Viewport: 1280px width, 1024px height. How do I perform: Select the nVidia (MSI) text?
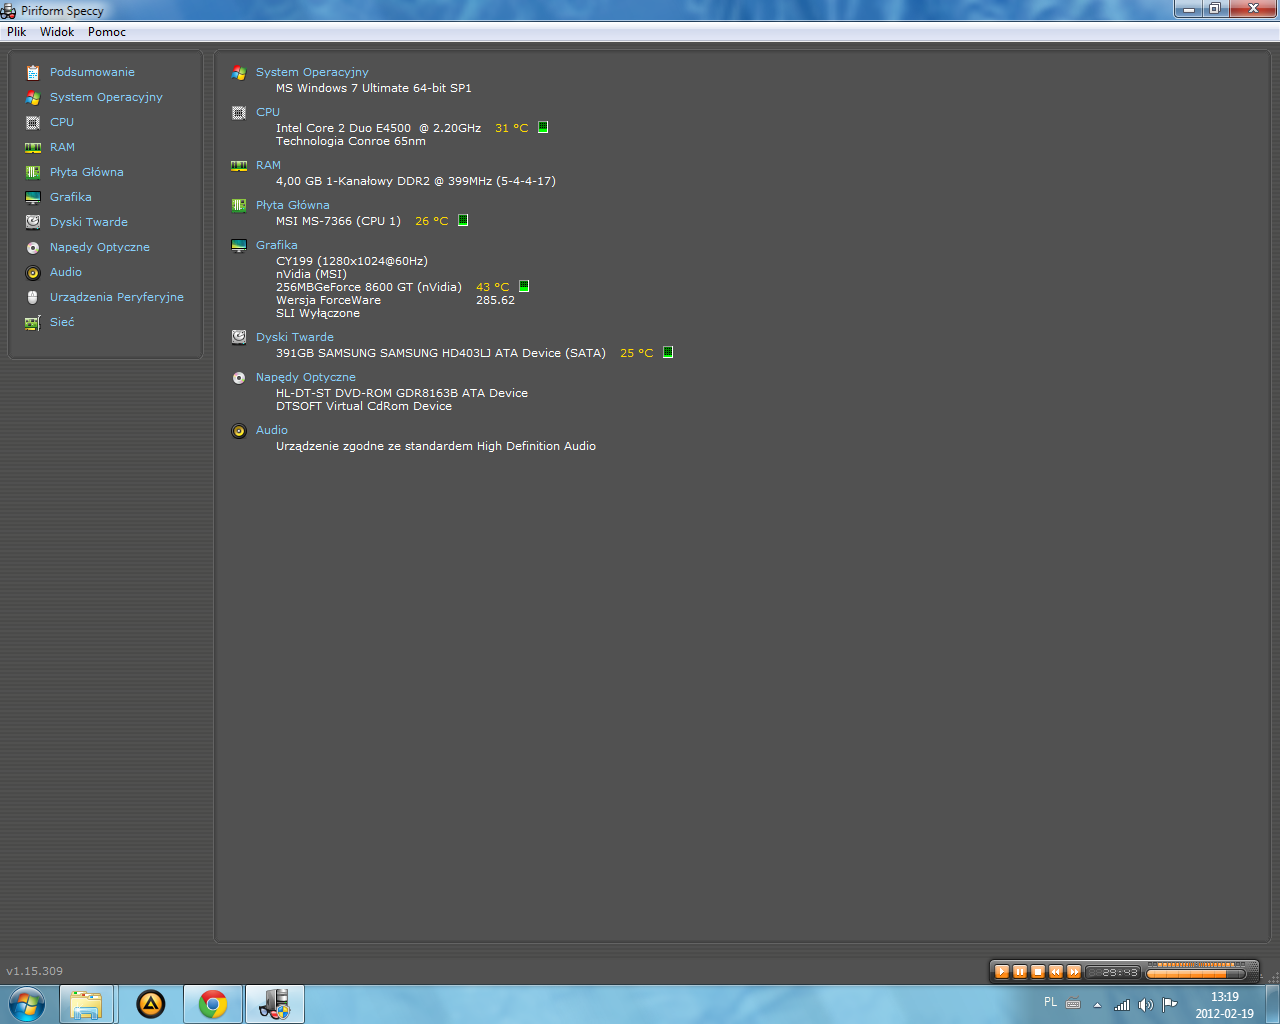(312, 274)
